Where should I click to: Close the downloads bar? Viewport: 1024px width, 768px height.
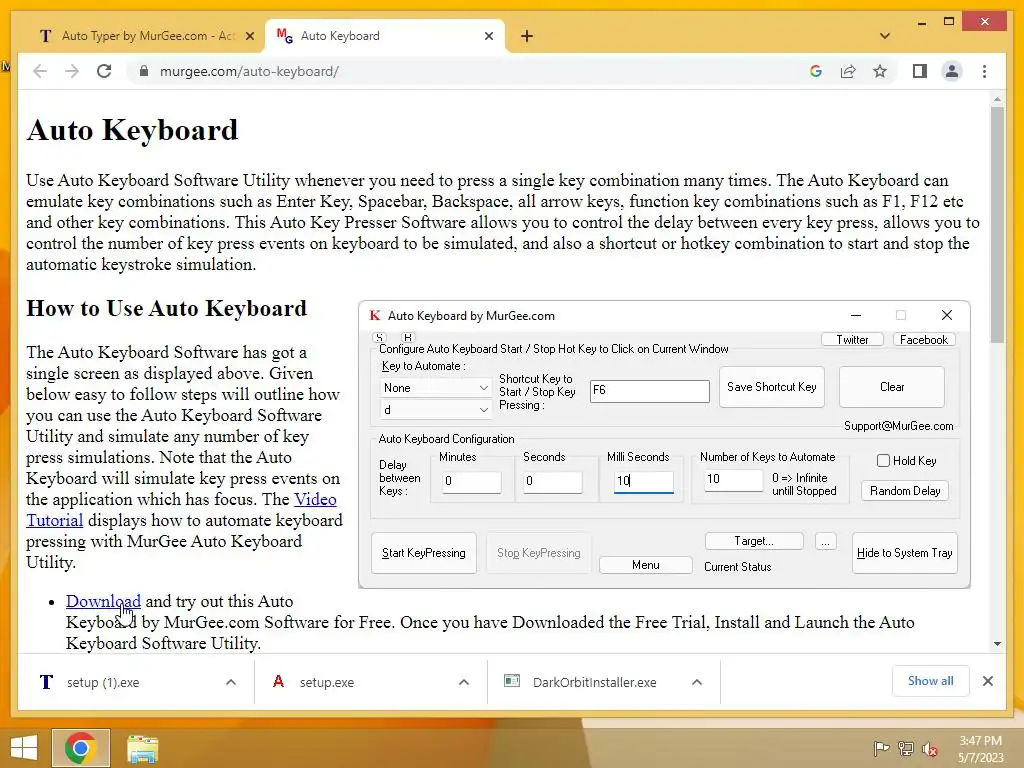coord(987,681)
